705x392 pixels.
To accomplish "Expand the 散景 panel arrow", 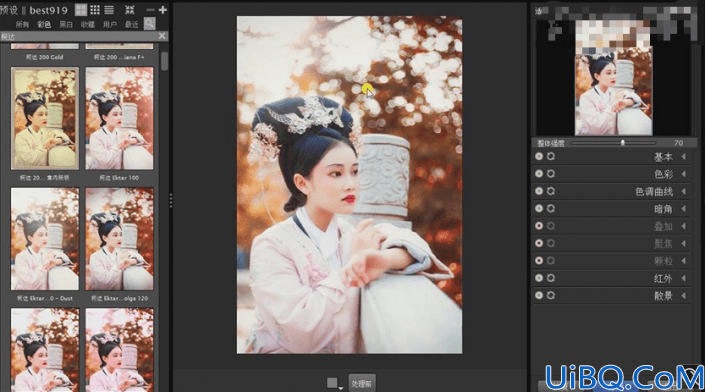I will click(684, 295).
